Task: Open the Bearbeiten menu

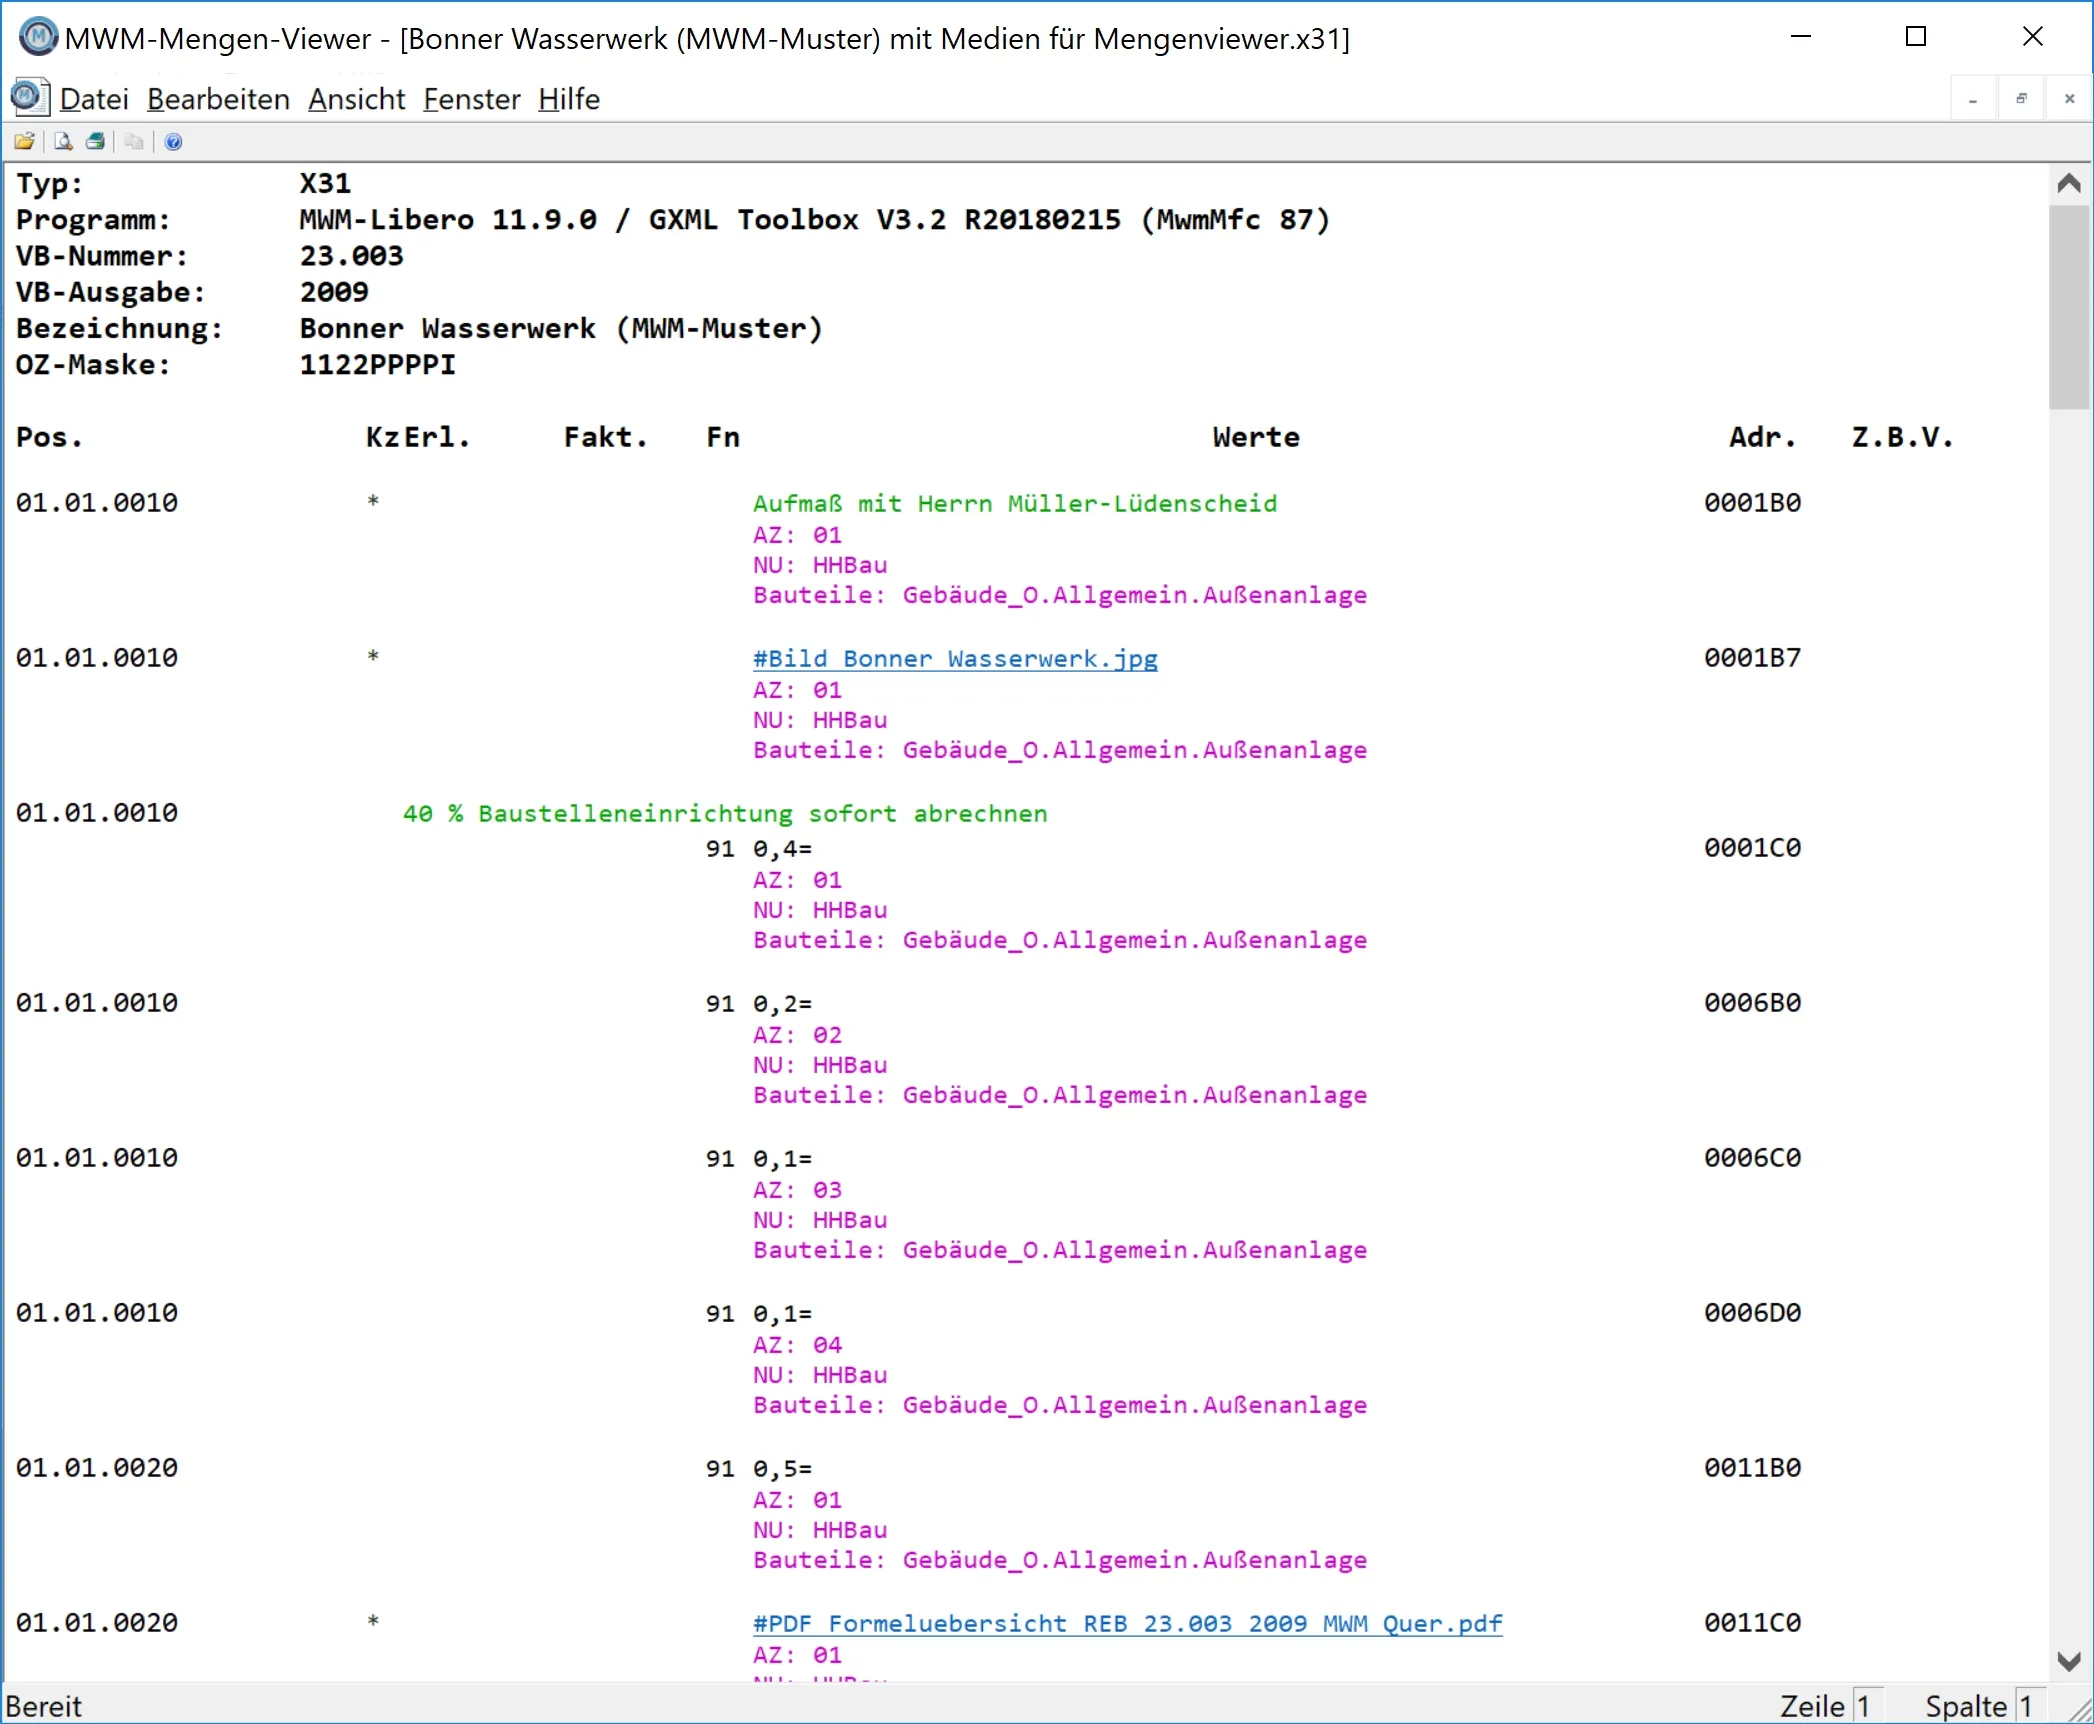Action: (x=218, y=99)
